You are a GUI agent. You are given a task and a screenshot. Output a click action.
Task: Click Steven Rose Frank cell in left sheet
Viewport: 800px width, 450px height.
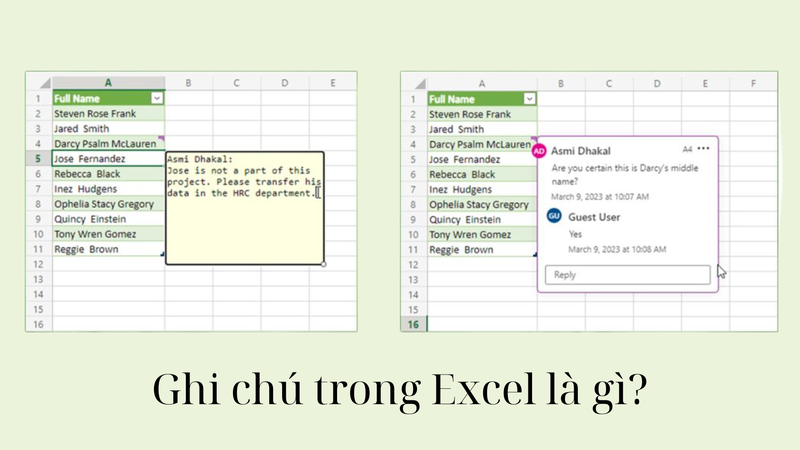108,113
